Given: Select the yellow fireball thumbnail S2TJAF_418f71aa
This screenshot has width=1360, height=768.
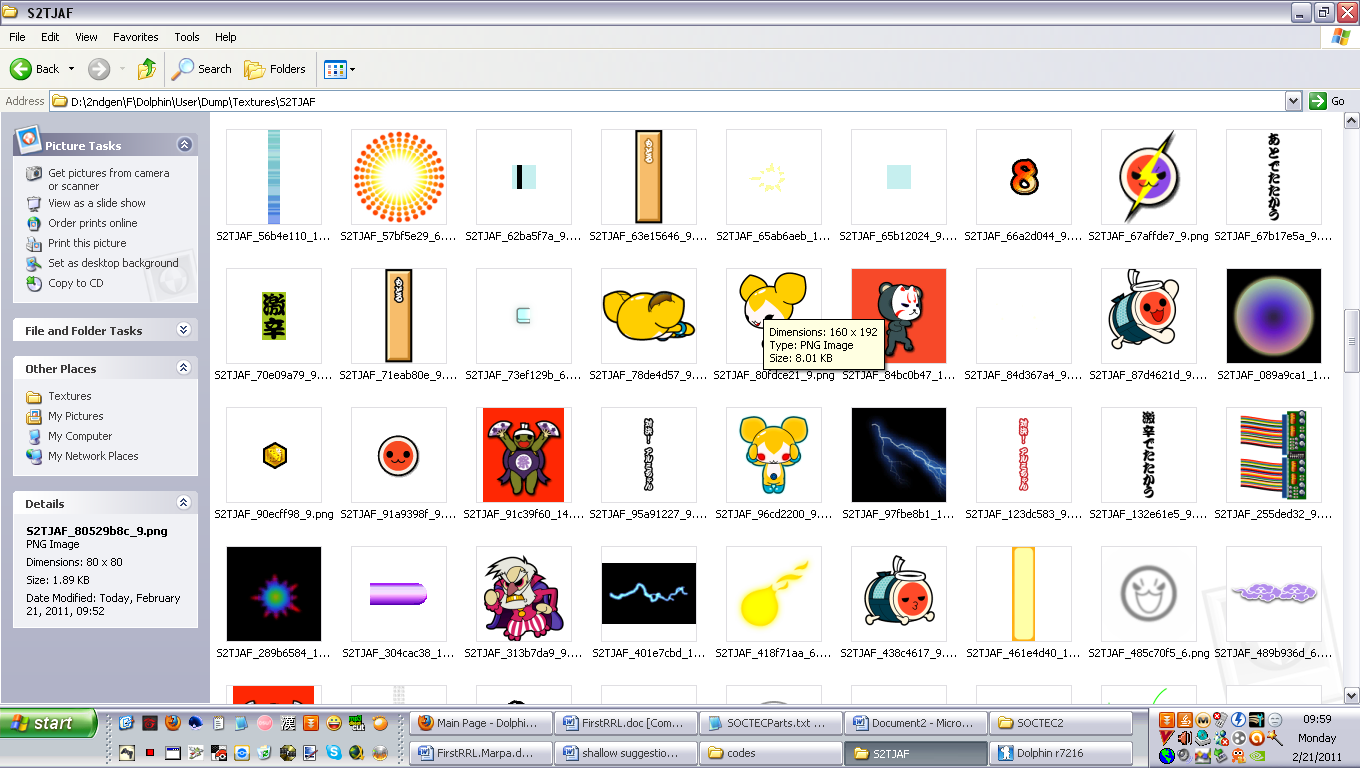Looking at the screenshot, I should (774, 593).
